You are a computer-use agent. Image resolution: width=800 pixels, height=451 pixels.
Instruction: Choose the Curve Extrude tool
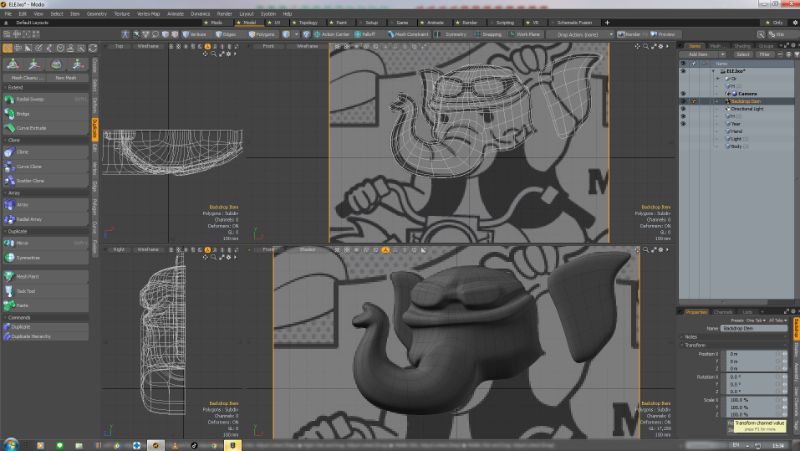click(x=45, y=128)
